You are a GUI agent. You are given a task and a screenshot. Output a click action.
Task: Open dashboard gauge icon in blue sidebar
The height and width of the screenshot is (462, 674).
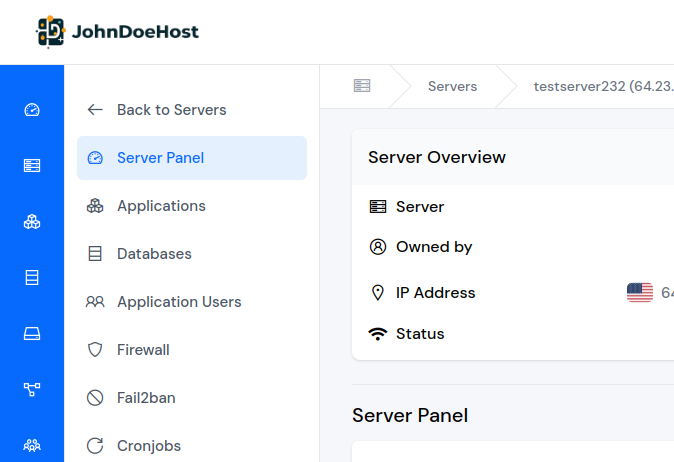tap(32, 110)
